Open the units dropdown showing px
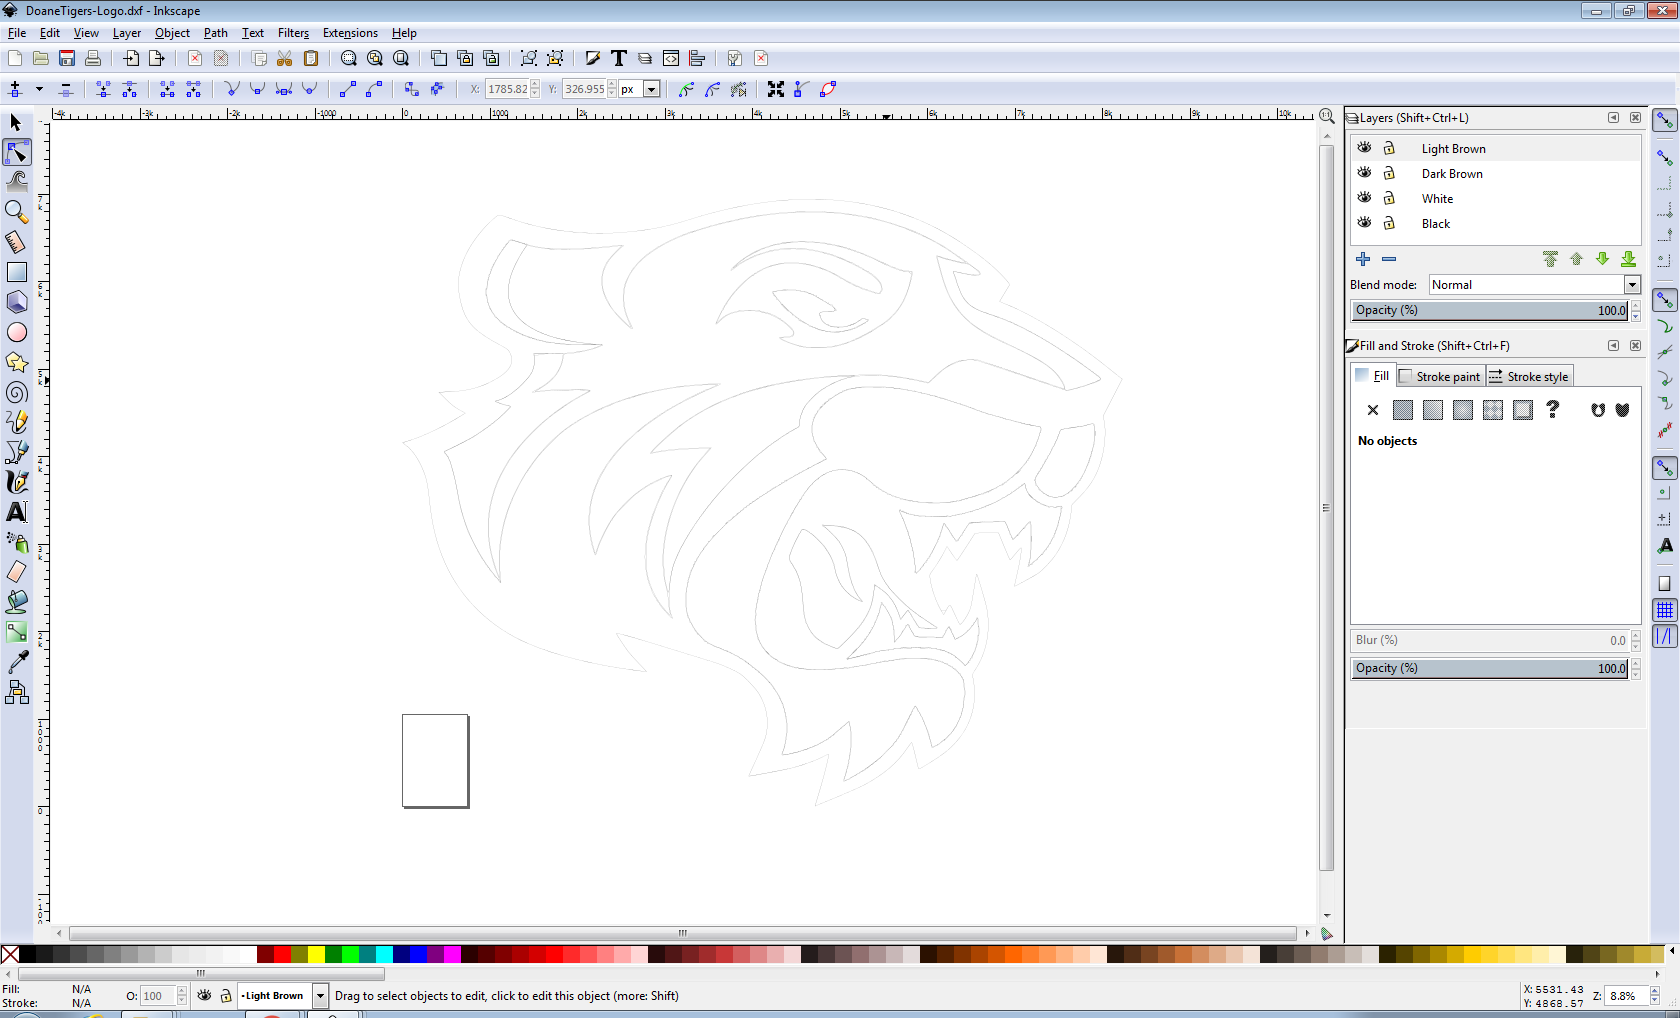1680x1018 pixels. pyautogui.click(x=652, y=89)
